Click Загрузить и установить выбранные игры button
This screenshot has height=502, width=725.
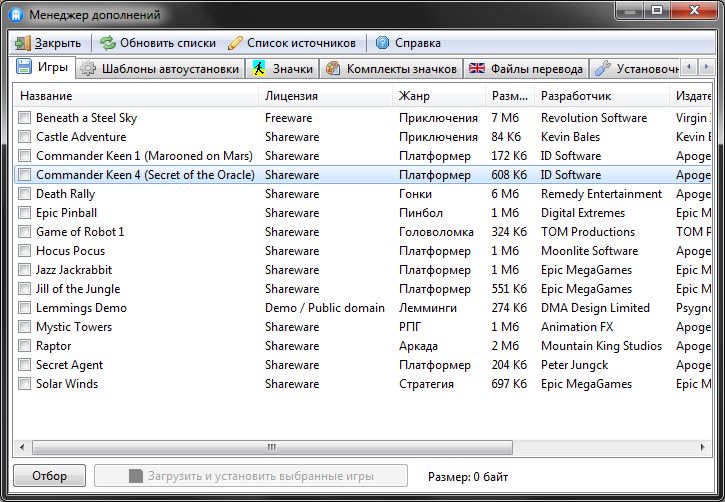265,476
